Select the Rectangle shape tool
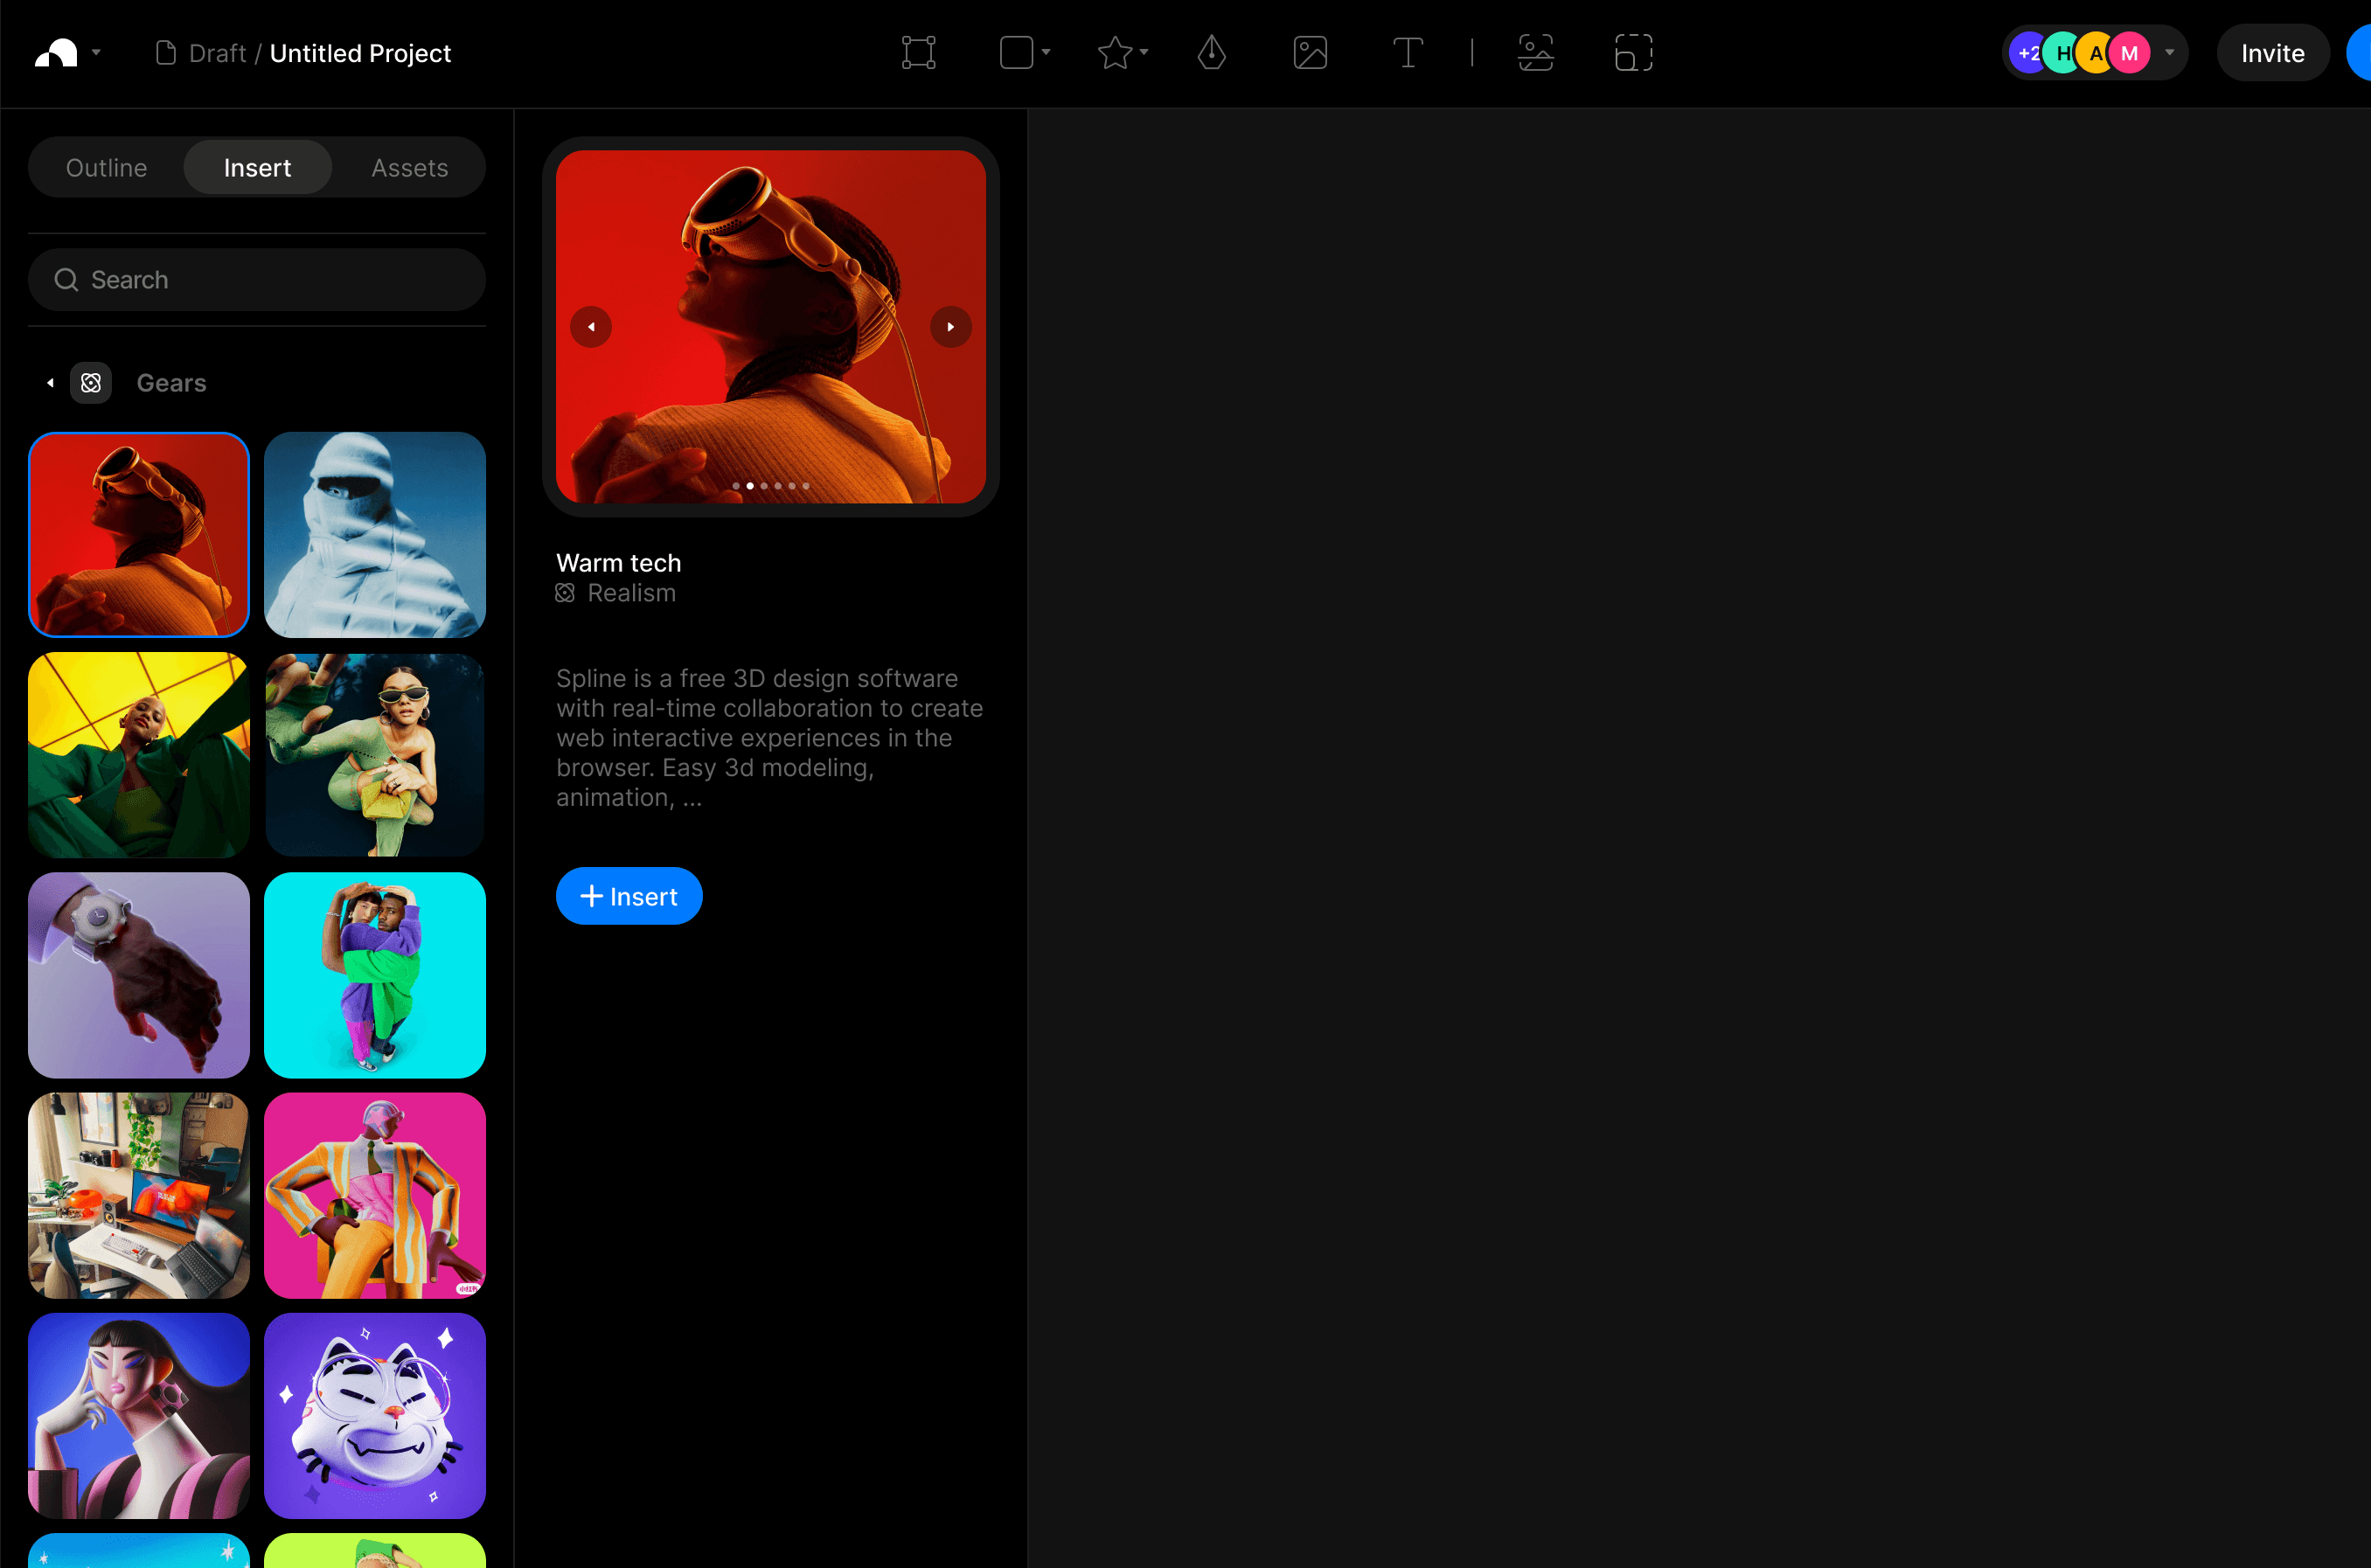Screen dimensions: 2371x1568 tap(1016, 53)
